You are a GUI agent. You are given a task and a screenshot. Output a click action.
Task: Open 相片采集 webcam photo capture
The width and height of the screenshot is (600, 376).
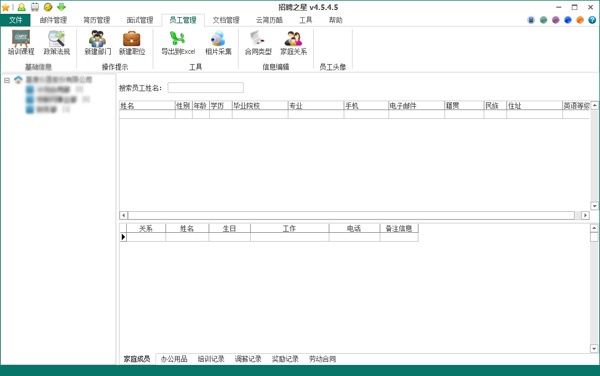tap(218, 43)
